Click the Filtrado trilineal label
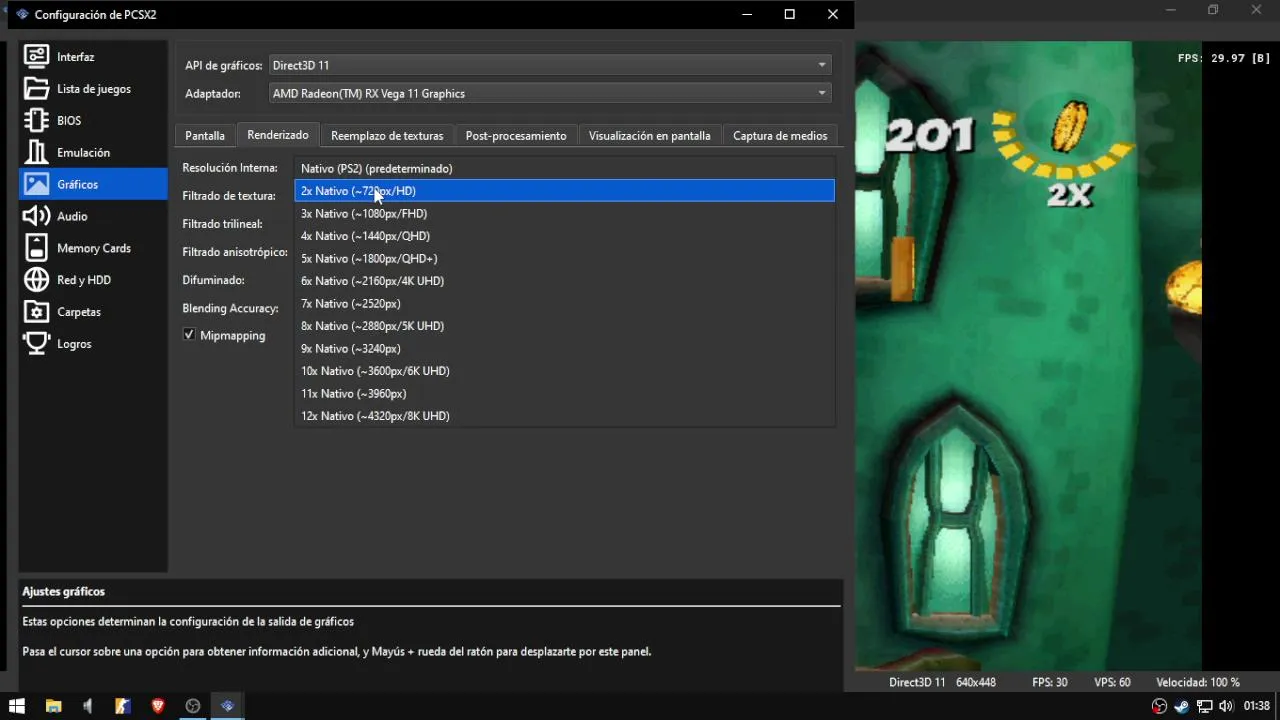The width and height of the screenshot is (1280, 720). pos(222,224)
